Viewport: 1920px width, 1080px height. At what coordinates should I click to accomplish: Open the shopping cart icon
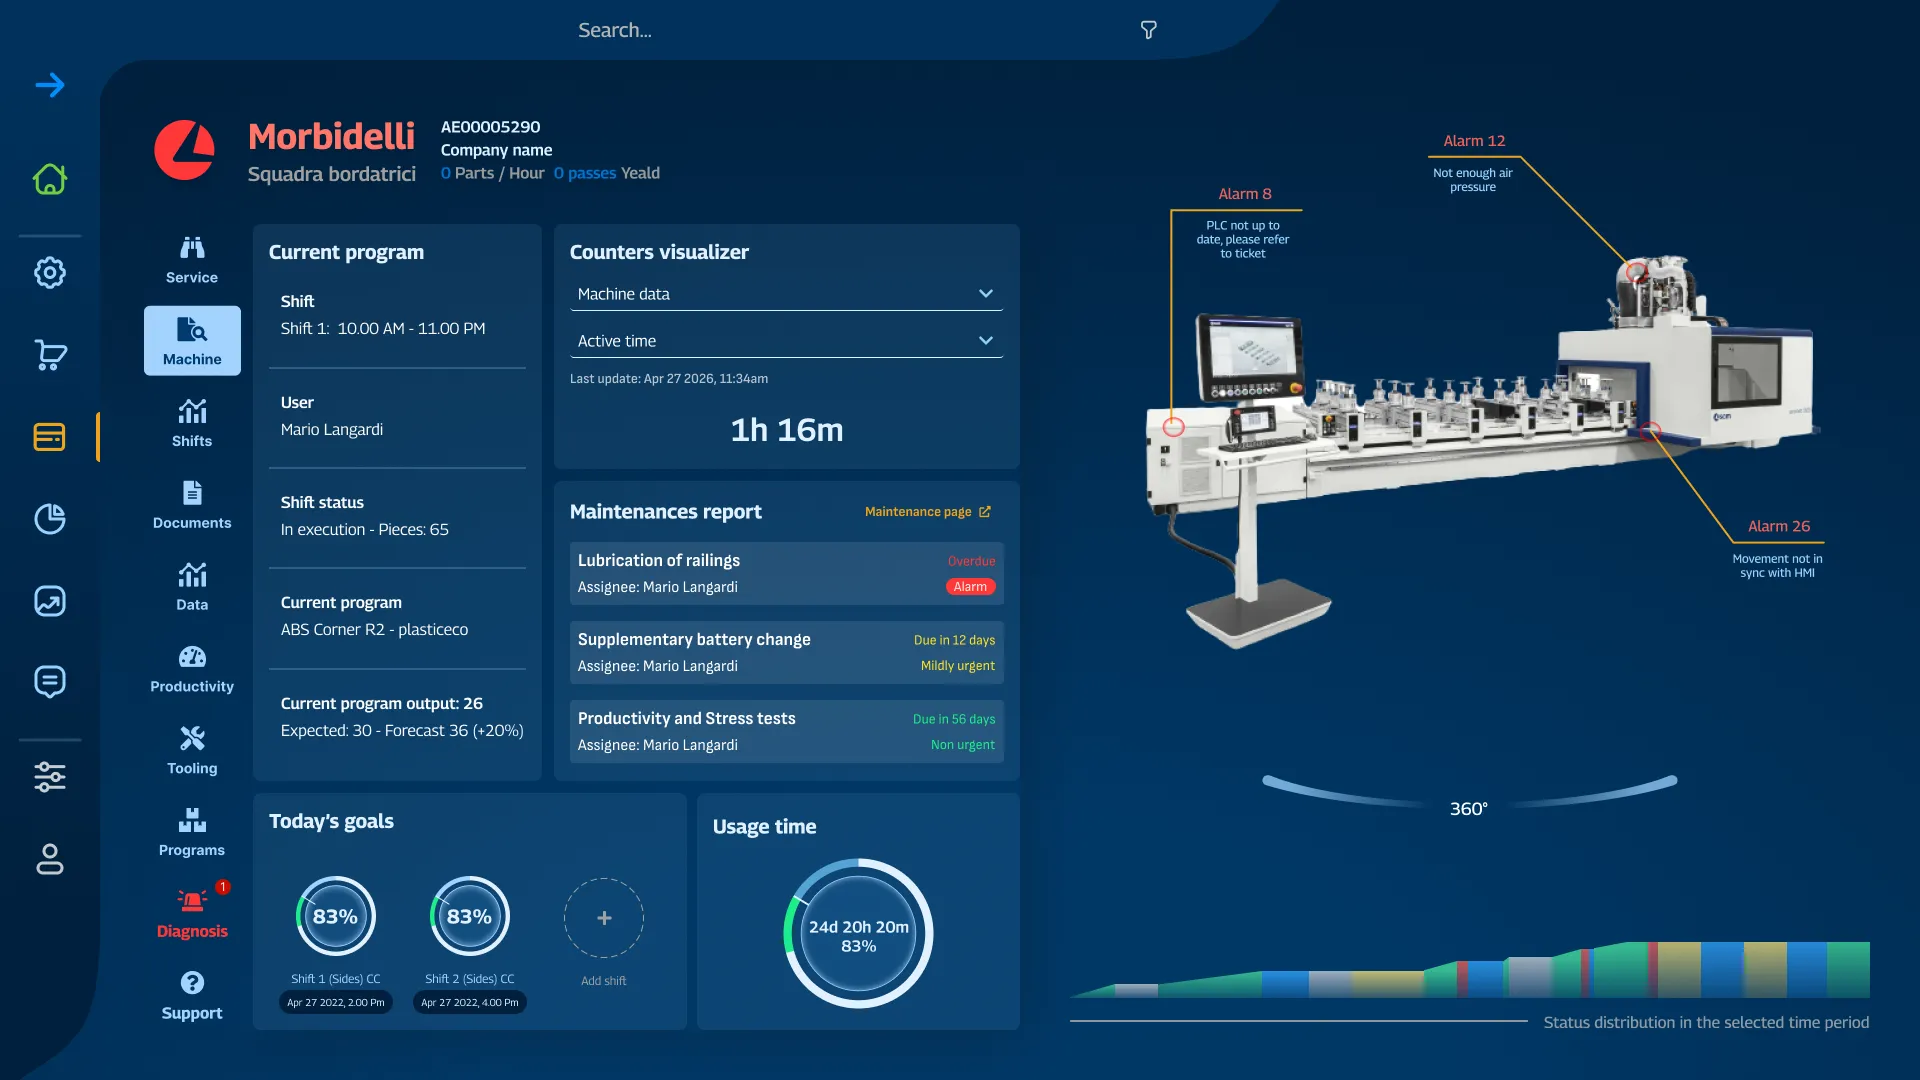50,355
